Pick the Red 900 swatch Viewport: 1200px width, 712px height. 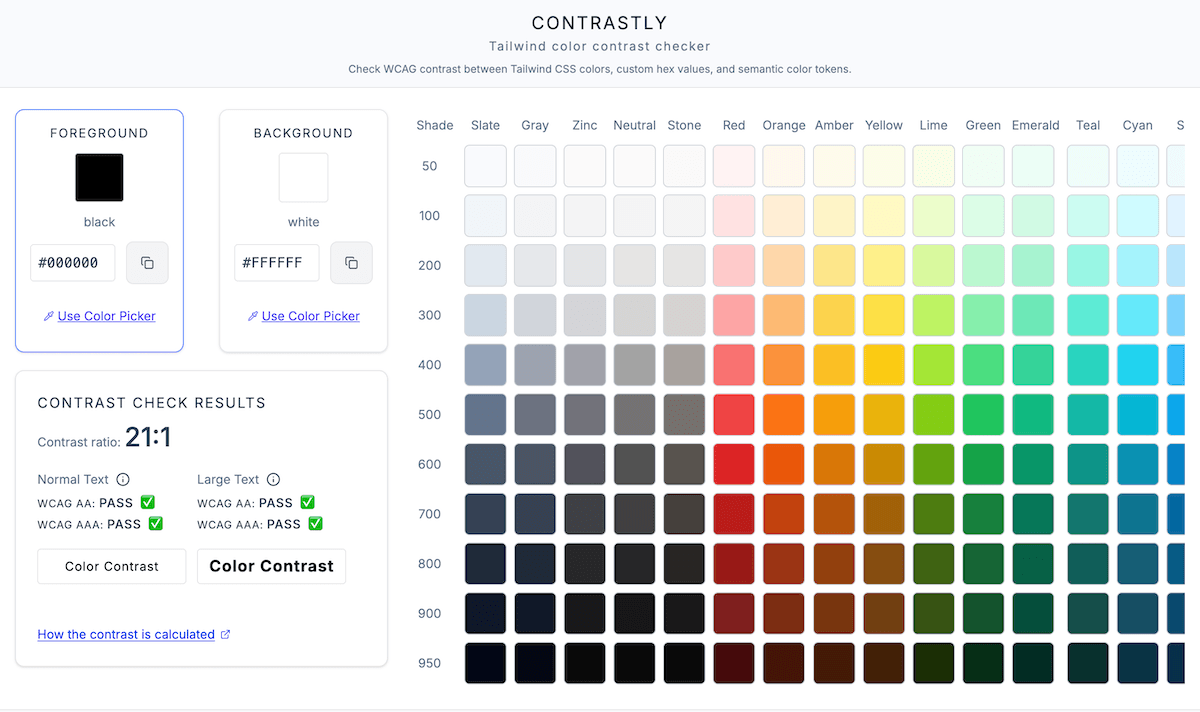tap(734, 613)
